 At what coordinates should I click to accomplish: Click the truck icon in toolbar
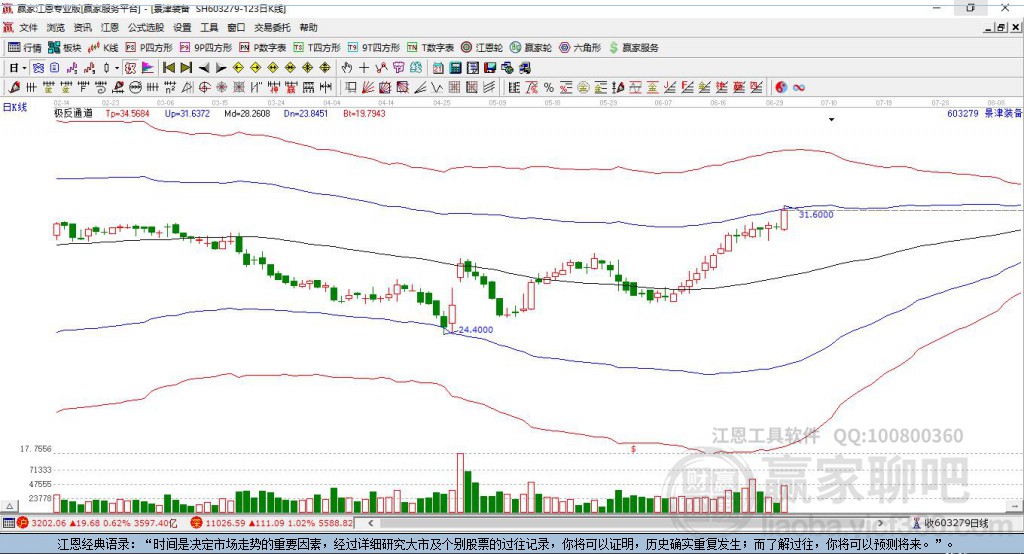(525, 68)
